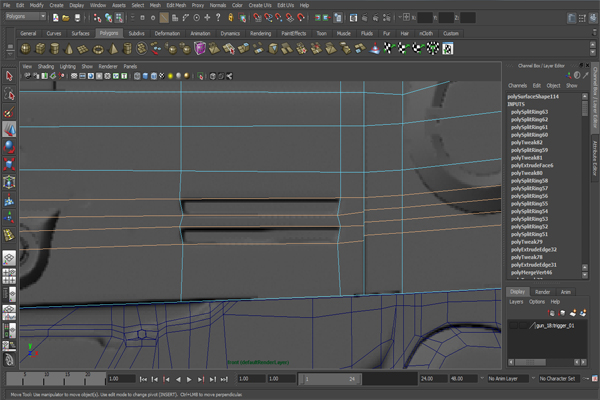Play the animation forwards
This screenshot has height=400, width=600.
tap(189, 379)
